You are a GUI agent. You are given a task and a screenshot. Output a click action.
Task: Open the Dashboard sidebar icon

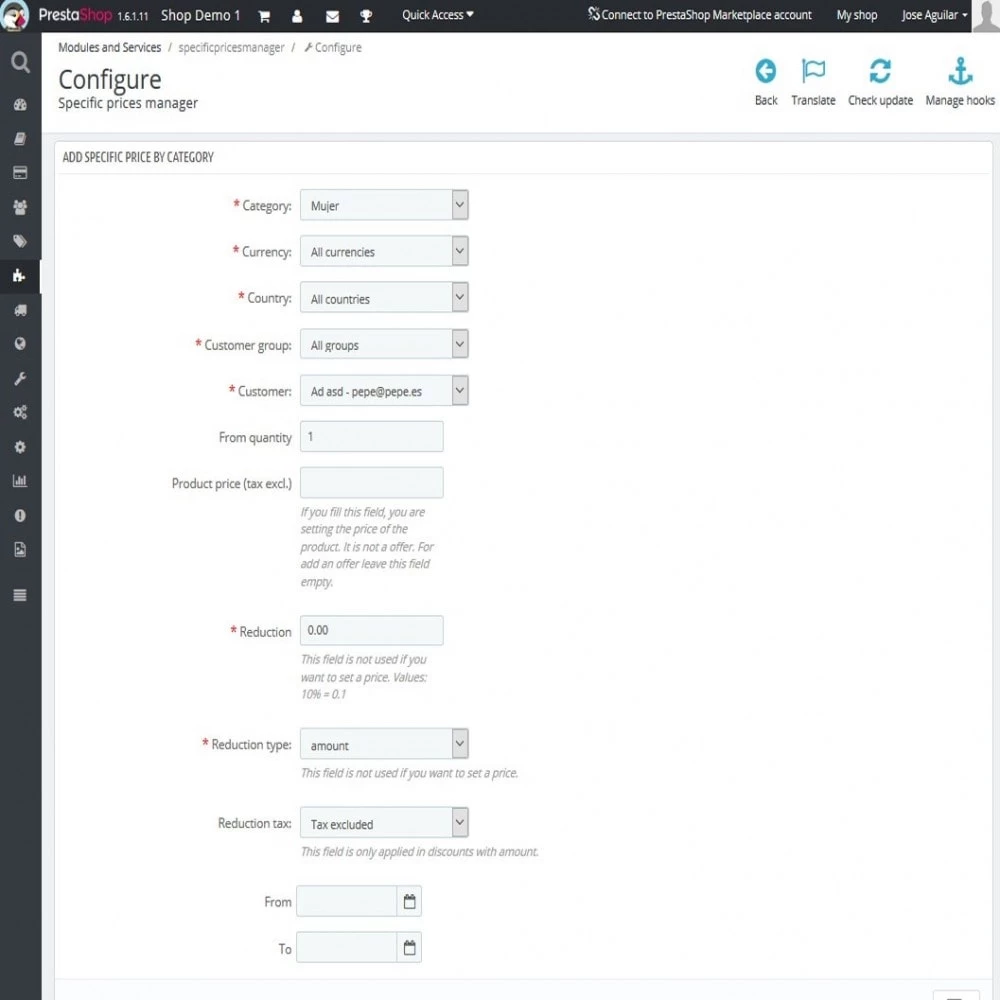[20, 105]
